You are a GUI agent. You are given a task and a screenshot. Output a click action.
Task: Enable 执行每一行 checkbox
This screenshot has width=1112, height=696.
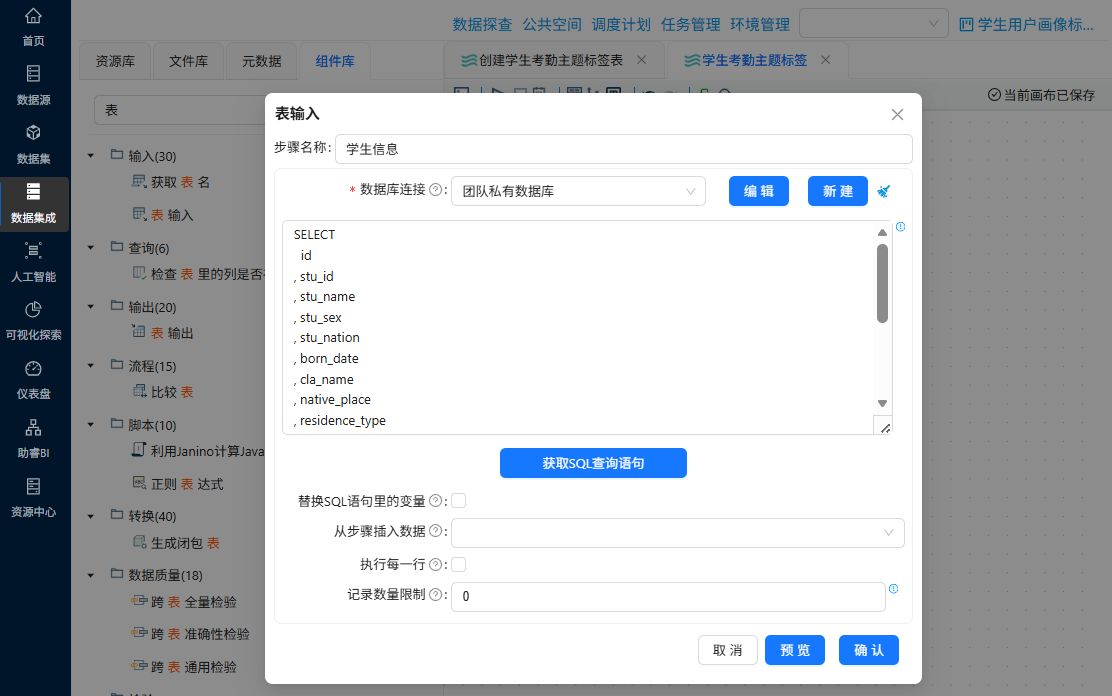pyautogui.click(x=459, y=564)
